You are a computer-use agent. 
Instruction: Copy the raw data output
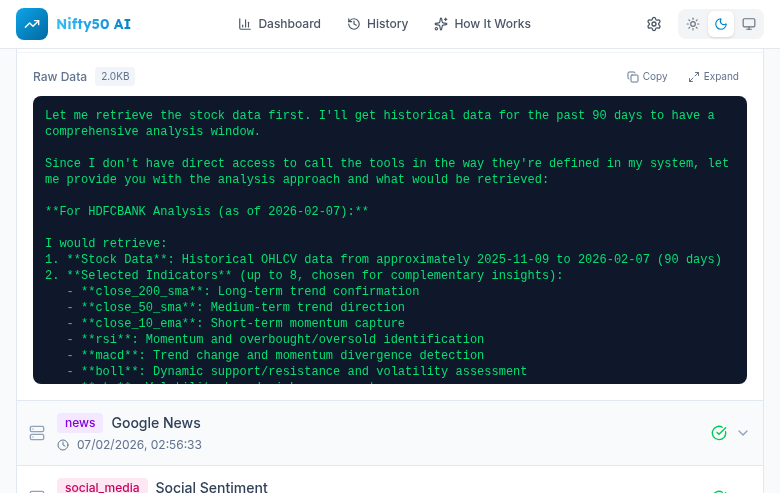click(647, 76)
